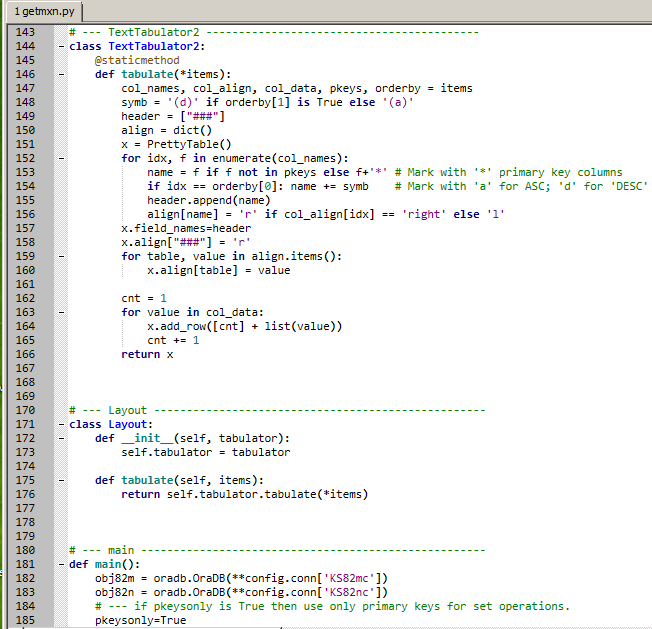Switch to the getmxn.py file tab
The width and height of the screenshot is (652, 629).
[x=42, y=11]
